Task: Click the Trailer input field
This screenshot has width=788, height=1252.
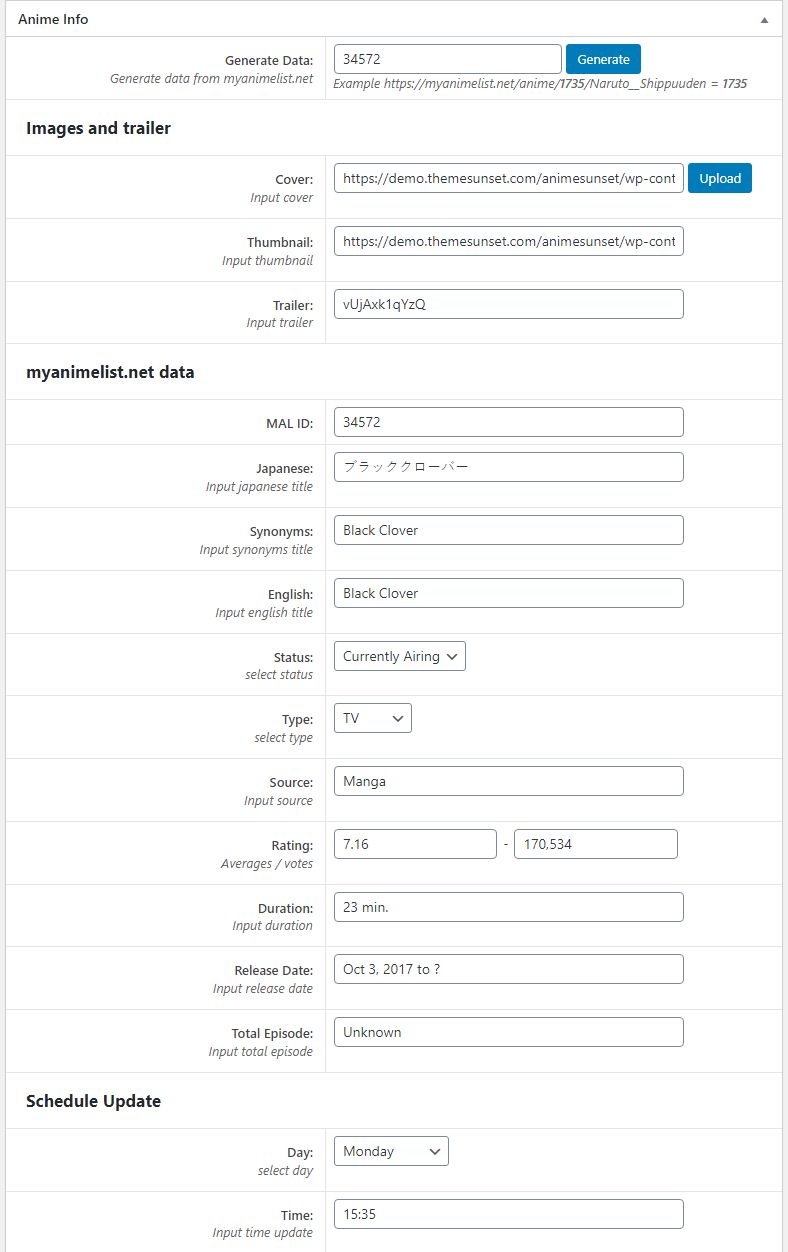Action: point(508,304)
